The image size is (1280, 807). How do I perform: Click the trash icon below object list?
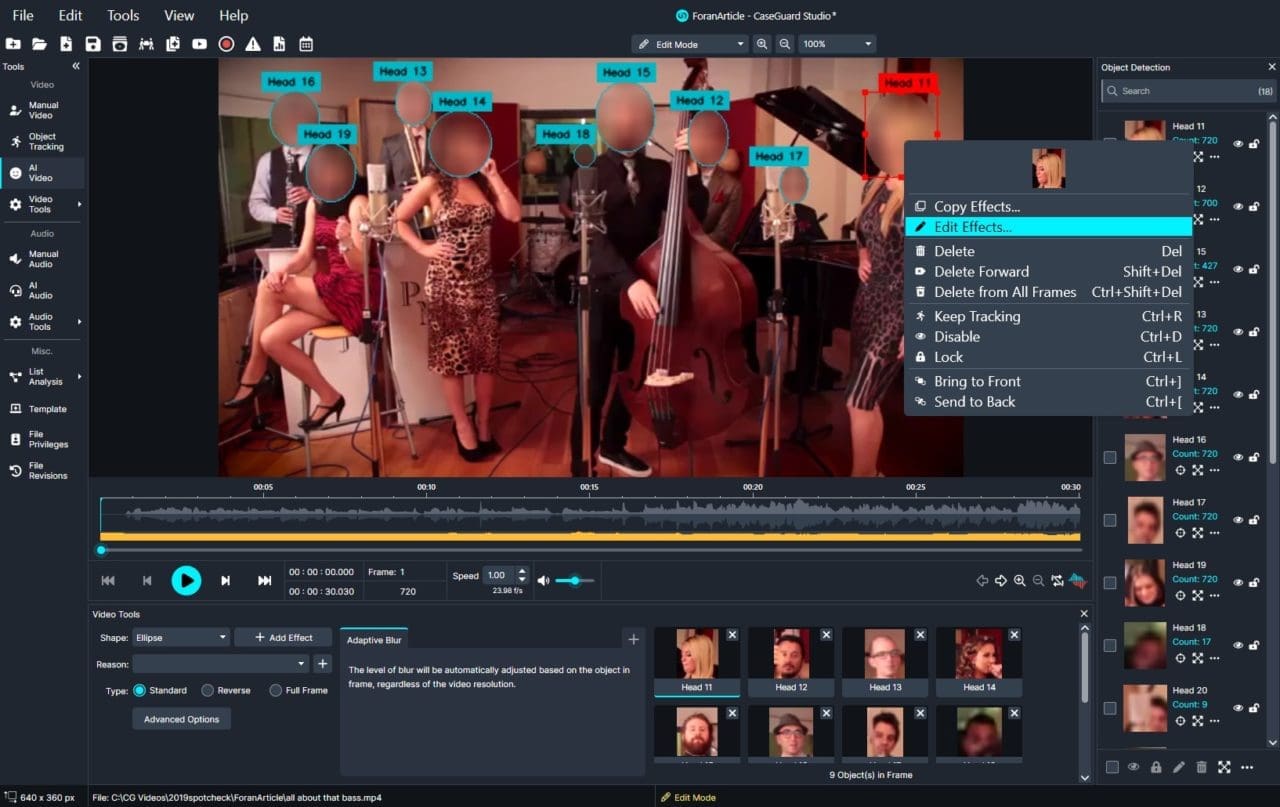click(x=1201, y=767)
